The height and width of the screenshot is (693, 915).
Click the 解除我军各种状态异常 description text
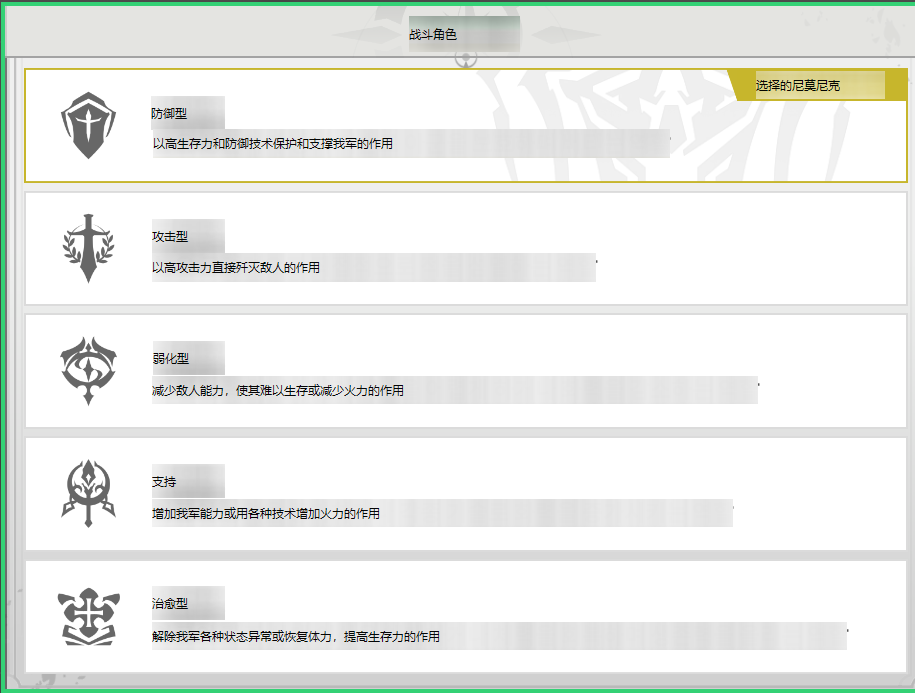pyautogui.click(x=296, y=636)
